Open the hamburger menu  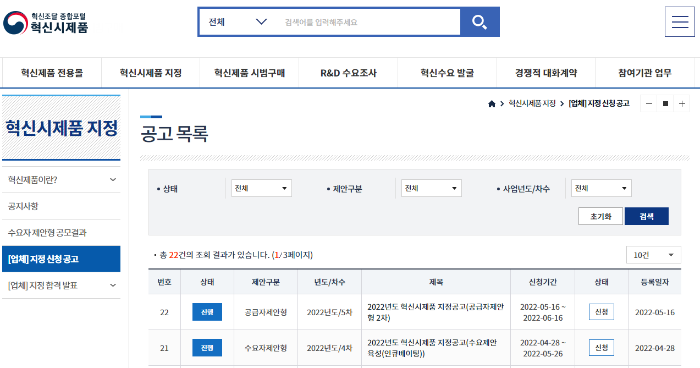(679, 21)
